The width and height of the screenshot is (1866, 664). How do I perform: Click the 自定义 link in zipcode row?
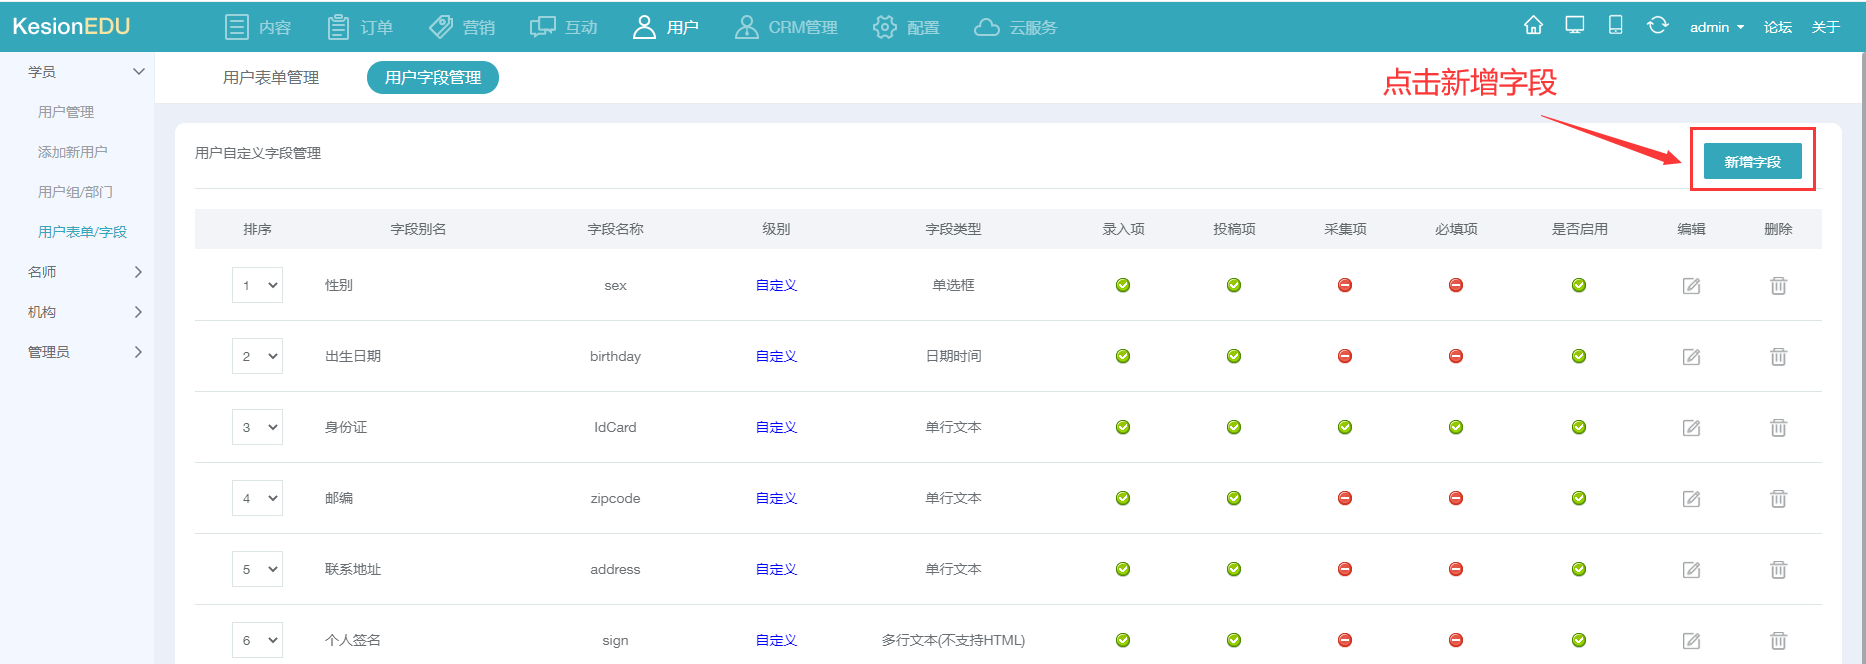776,499
